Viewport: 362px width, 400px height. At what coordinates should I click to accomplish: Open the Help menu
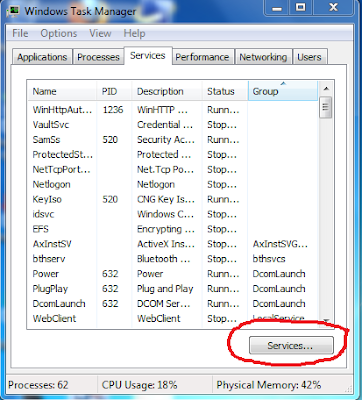pos(134,33)
